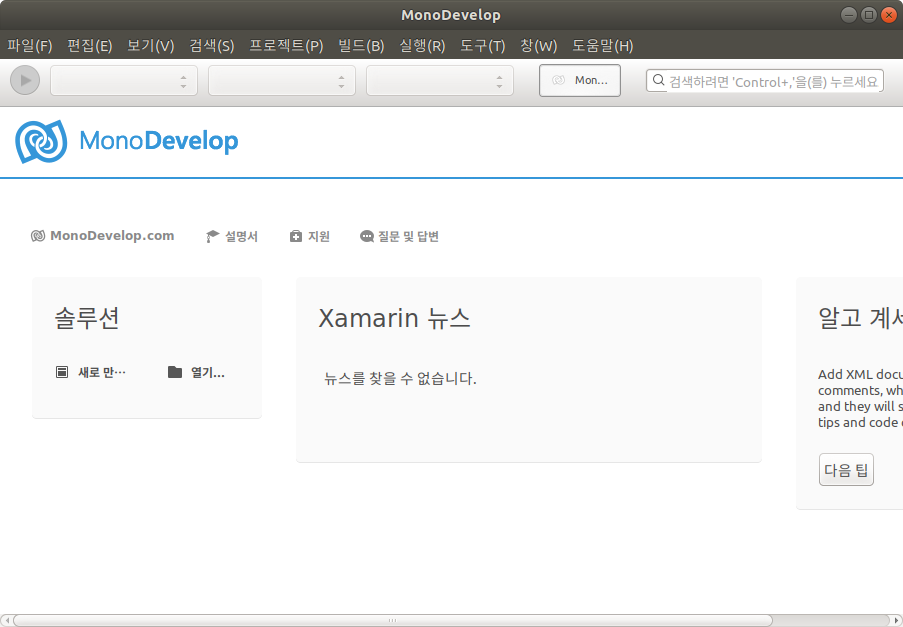Click the horizontal scrollbar thumb
The image size is (903, 627).
coord(392,620)
